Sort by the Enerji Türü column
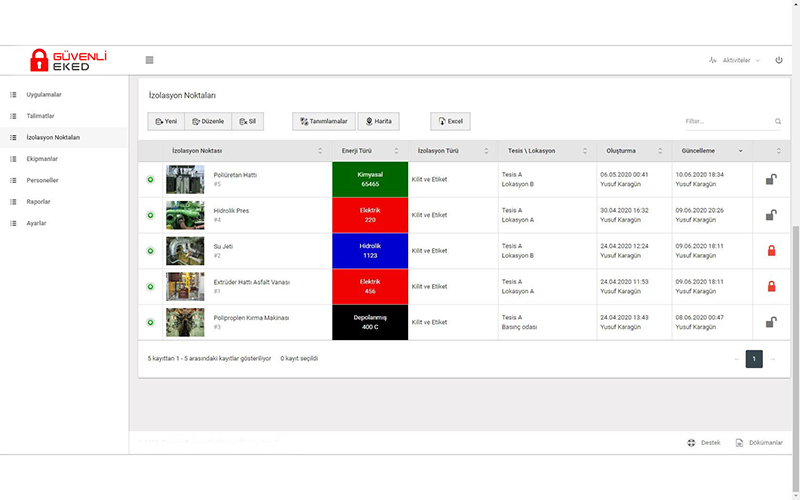The height and width of the screenshot is (500, 800). pos(369,151)
